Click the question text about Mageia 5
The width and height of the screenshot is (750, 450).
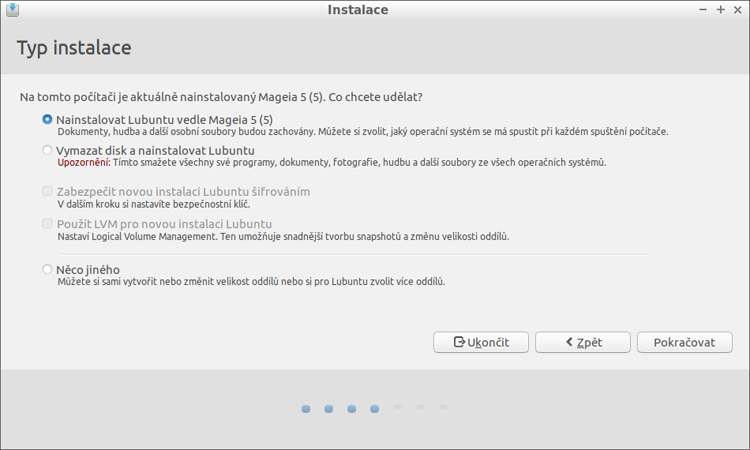(221, 97)
